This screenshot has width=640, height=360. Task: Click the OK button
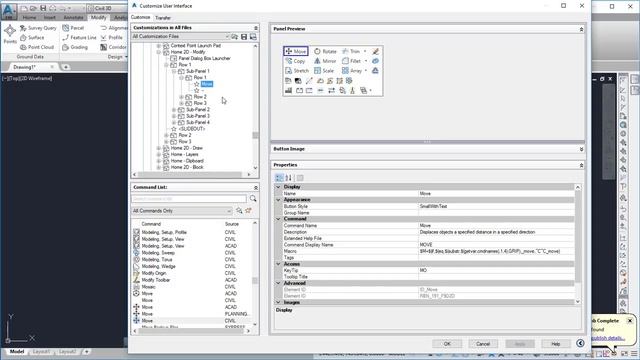(x=447, y=344)
